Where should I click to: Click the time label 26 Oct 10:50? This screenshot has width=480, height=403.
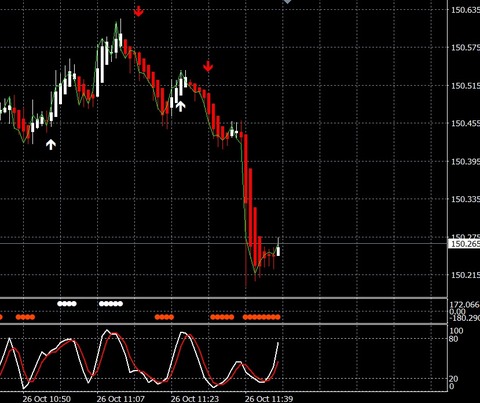pyautogui.click(x=47, y=399)
